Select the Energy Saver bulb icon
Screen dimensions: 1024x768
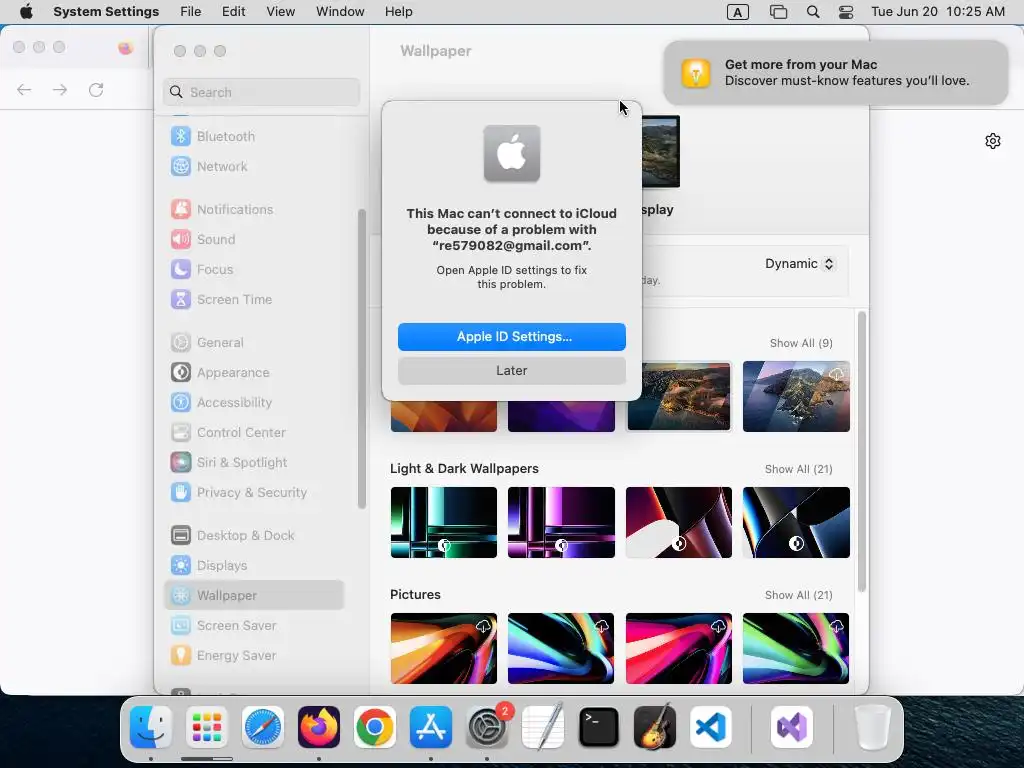(181, 656)
